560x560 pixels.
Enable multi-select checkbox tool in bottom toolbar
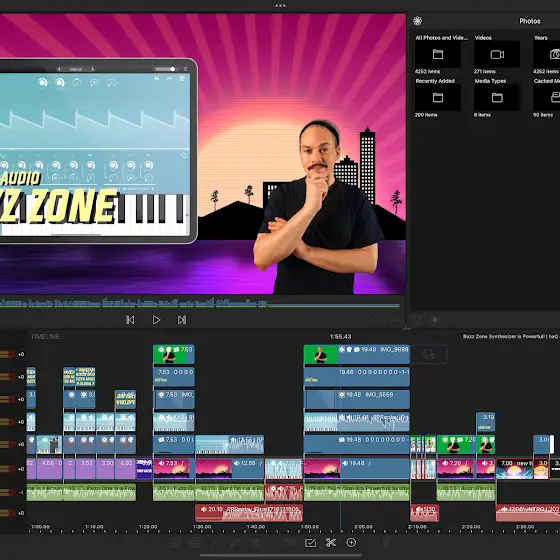[x=311, y=543]
